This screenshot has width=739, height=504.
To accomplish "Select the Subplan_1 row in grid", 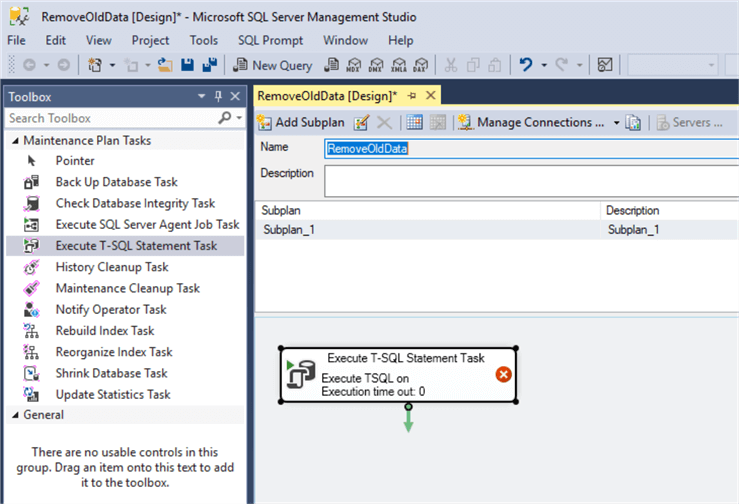I will pos(497,230).
